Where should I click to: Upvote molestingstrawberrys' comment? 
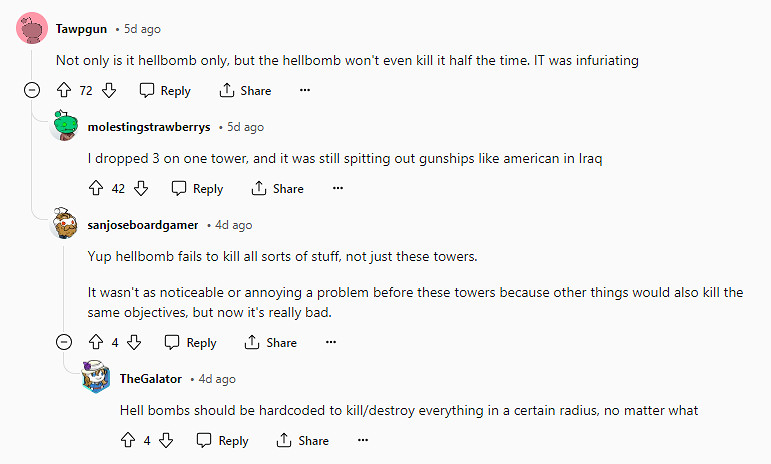tap(97, 188)
